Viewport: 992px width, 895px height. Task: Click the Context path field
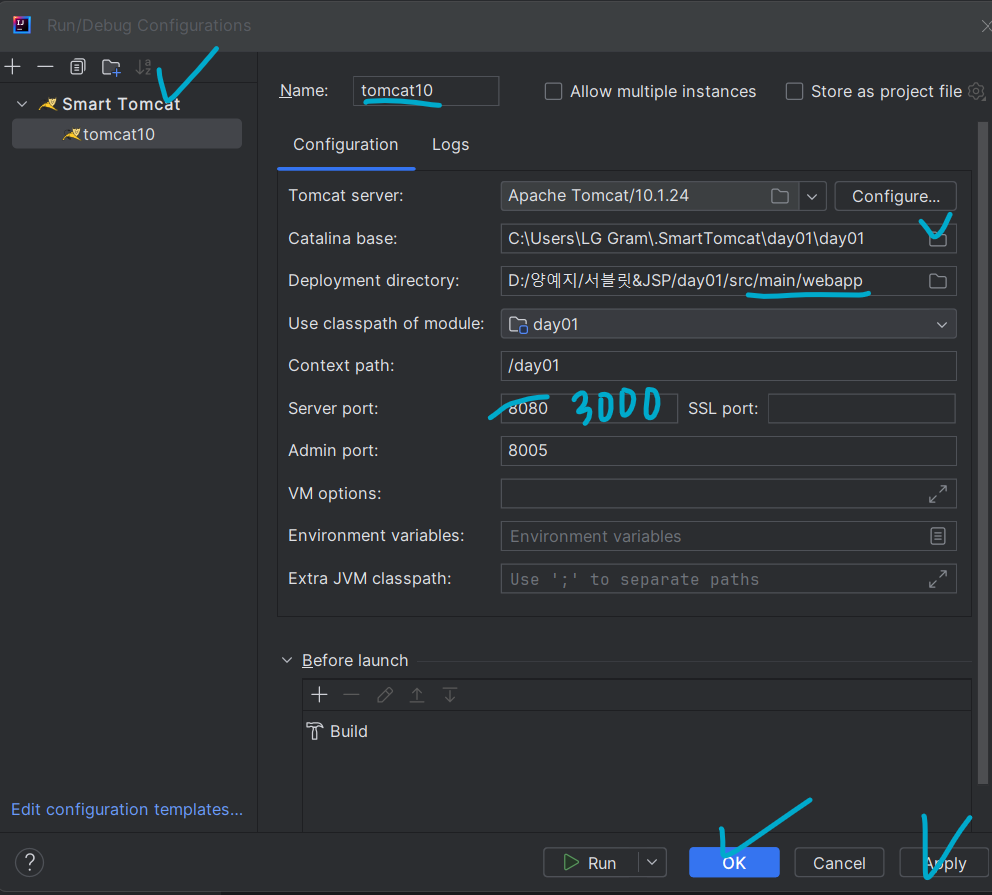coord(728,366)
